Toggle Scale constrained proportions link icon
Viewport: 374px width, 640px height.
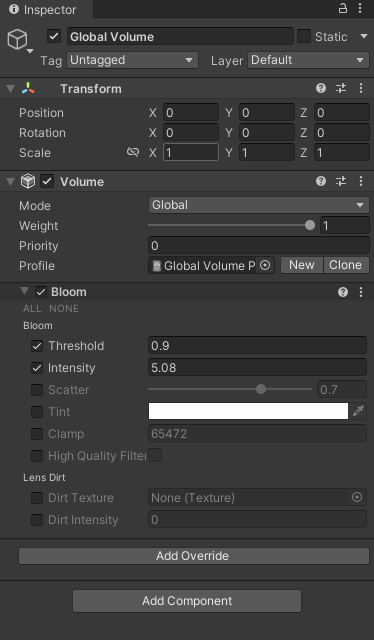(x=133, y=152)
